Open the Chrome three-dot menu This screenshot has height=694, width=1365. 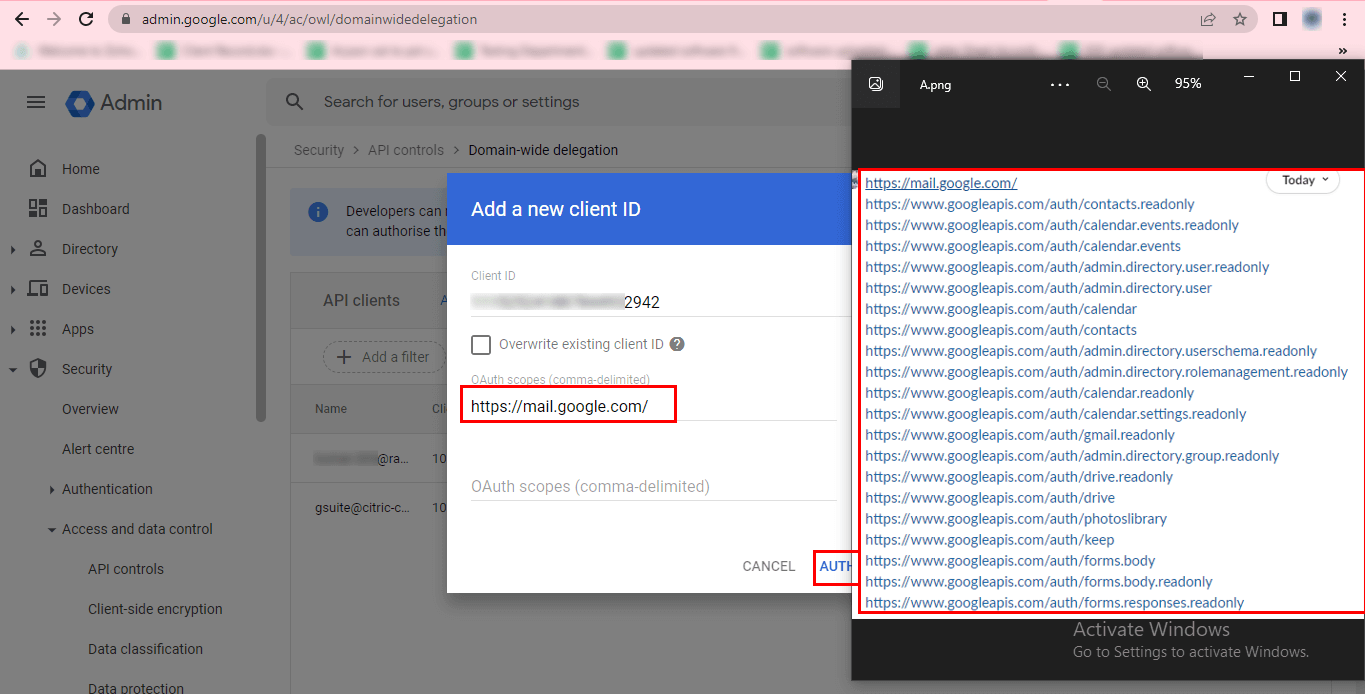coord(1344,19)
